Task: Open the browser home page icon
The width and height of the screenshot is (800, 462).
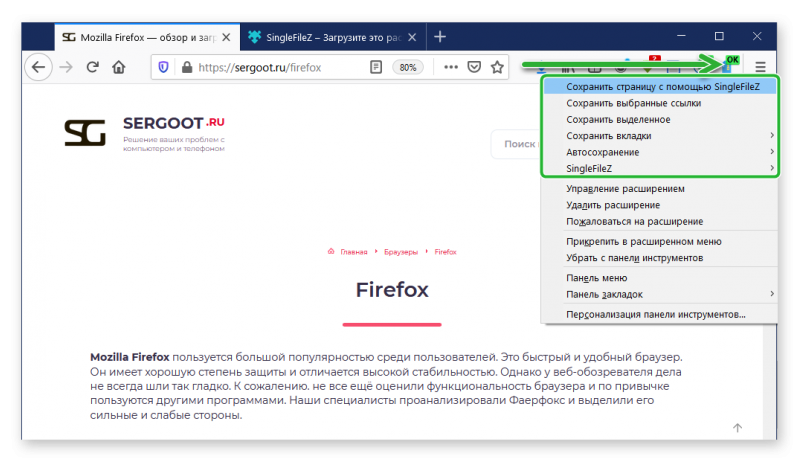Action: (119, 67)
